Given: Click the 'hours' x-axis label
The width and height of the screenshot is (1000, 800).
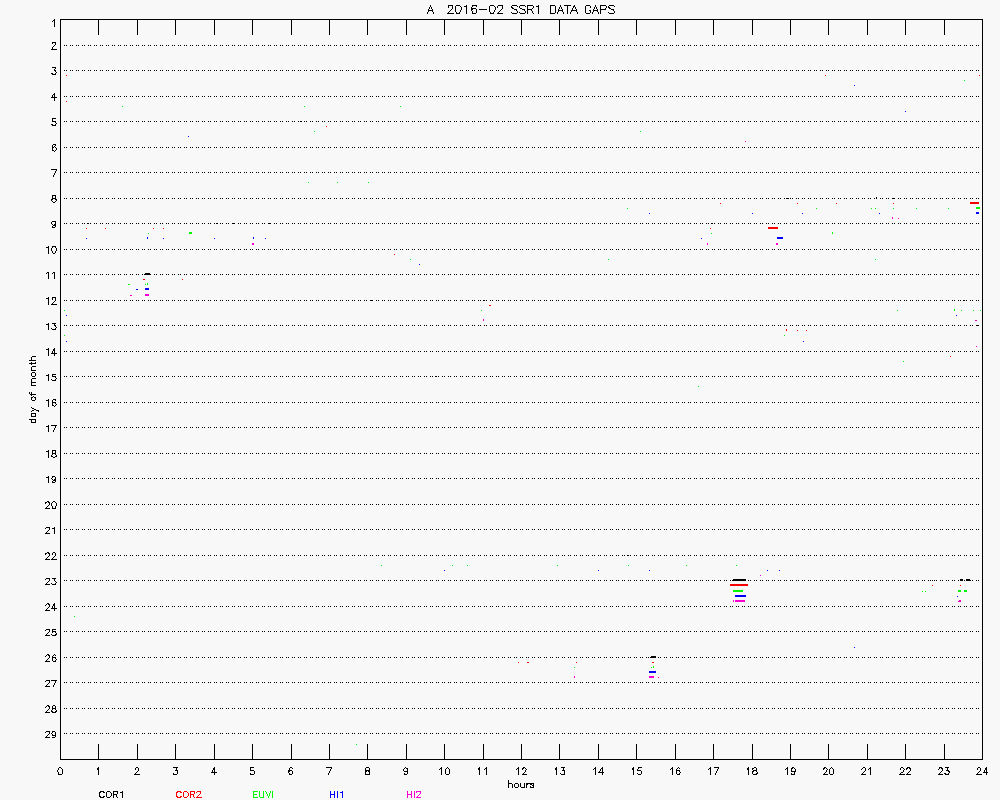Looking at the screenshot, I should [520, 784].
